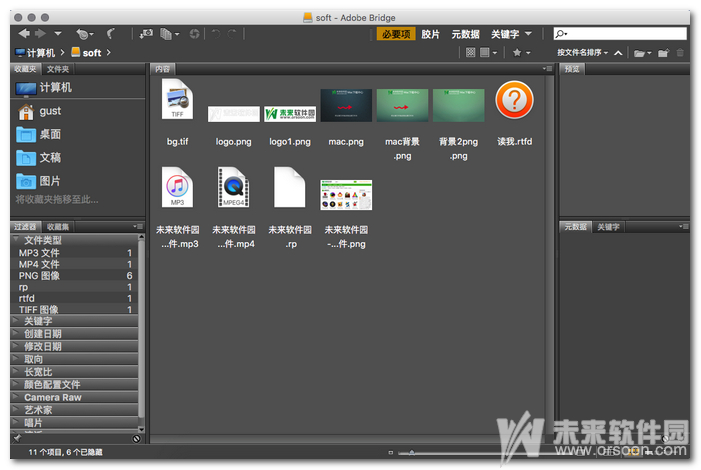Open recent folder dropdown icon
701x470 pixels.
pos(642,53)
